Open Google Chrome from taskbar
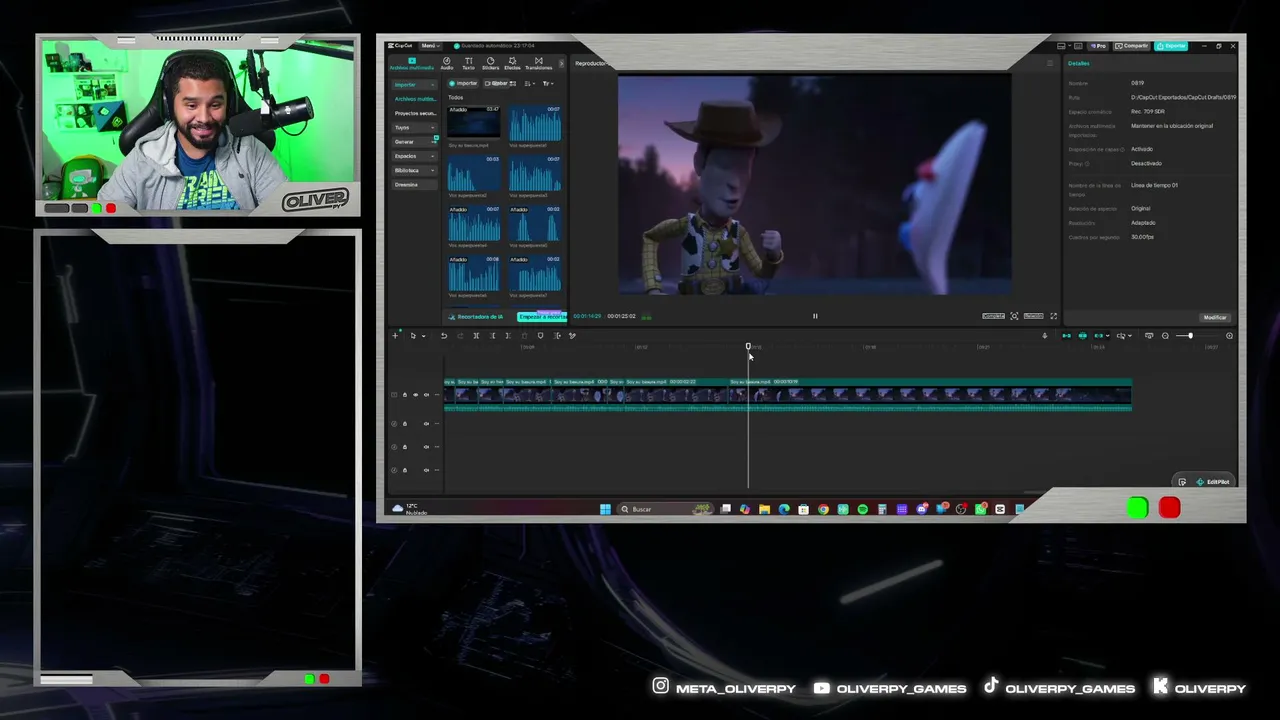The height and width of the screenshot is (720, 1280). pos(823,509)
